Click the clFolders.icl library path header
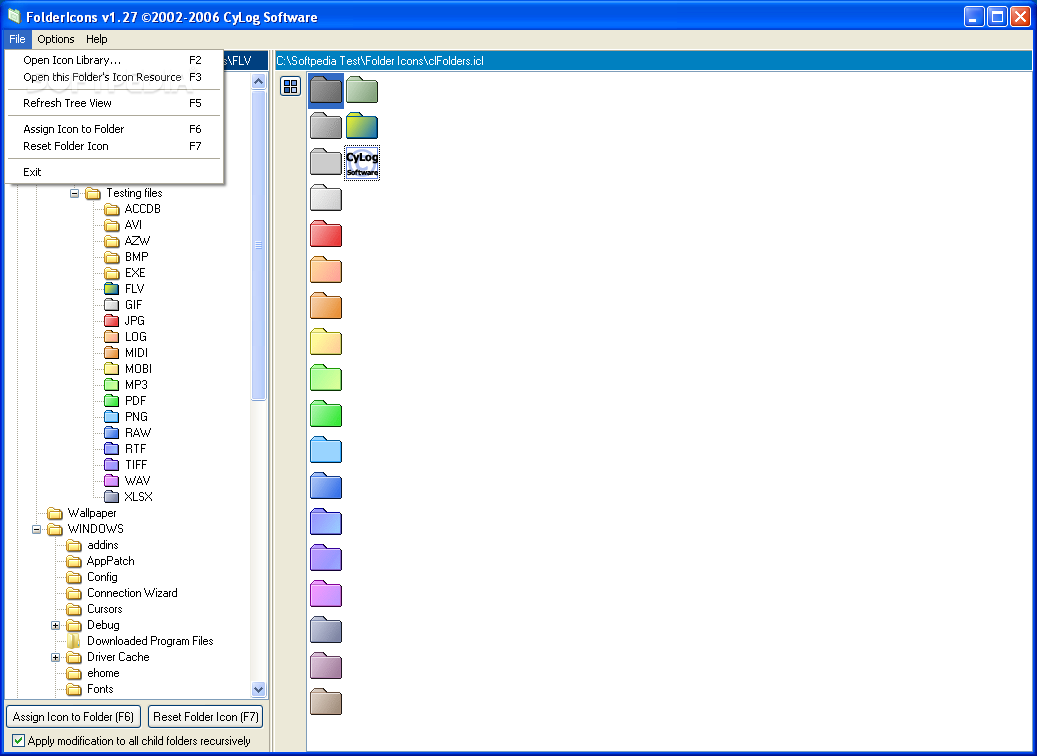 [x=653, y=61]
